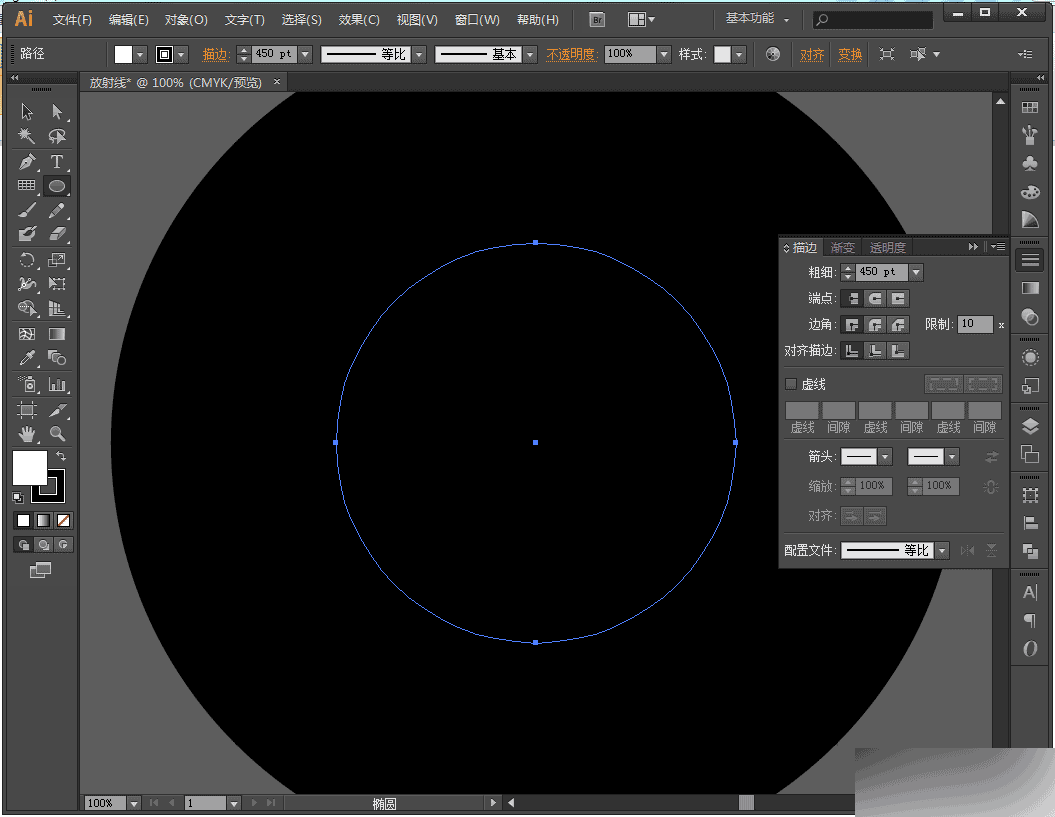This screenshot has width=1055, height=817.
Task: Choose miter join in 边角 options
Action: coord(852,325)
